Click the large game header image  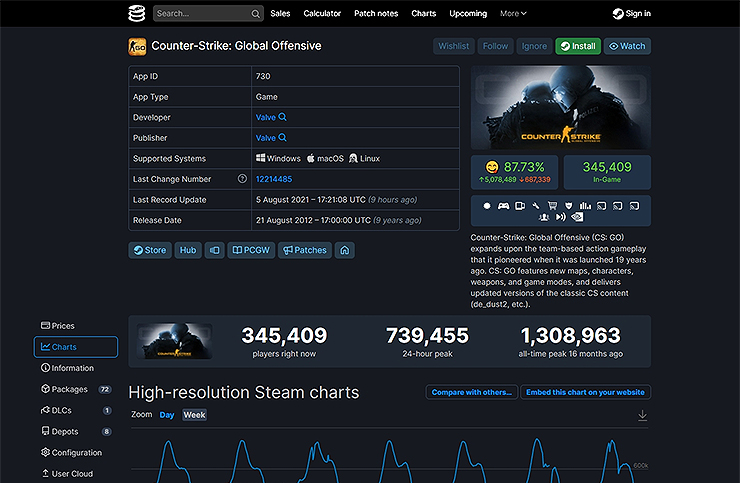[561, 108]
